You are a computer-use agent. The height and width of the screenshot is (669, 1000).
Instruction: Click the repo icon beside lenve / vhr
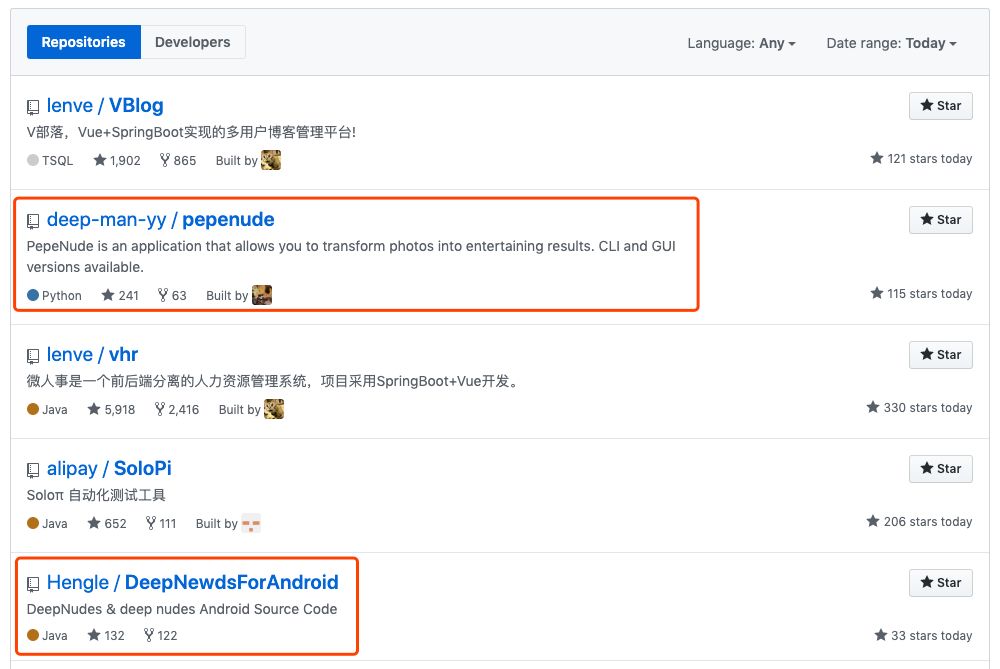coord(33,357)
